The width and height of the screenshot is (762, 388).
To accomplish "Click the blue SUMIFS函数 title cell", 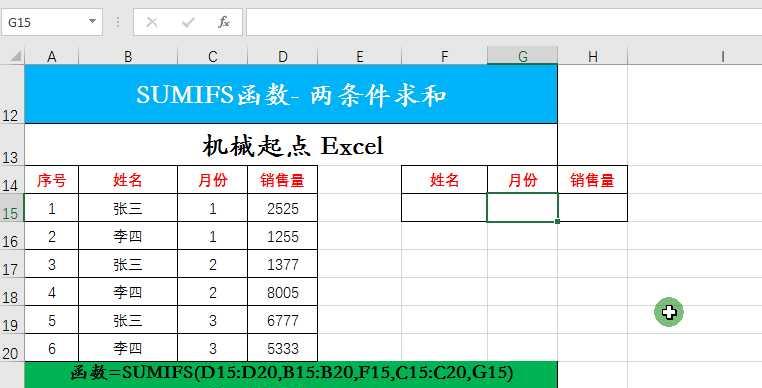I will (x=291, y=94).
